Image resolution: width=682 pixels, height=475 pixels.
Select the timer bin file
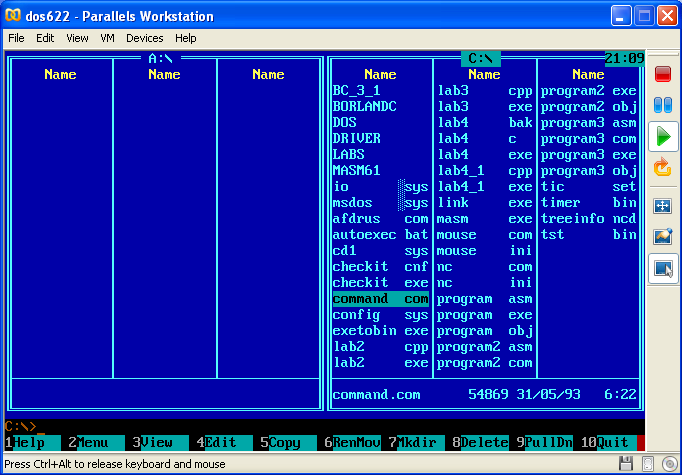click(x=588, y=203)
